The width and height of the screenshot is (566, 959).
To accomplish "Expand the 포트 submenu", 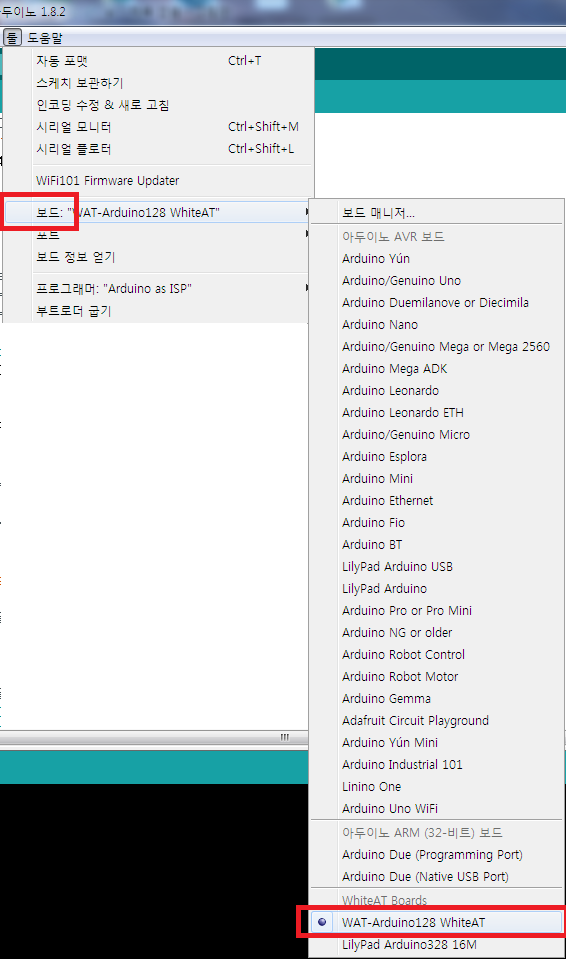I will point(158,234).
